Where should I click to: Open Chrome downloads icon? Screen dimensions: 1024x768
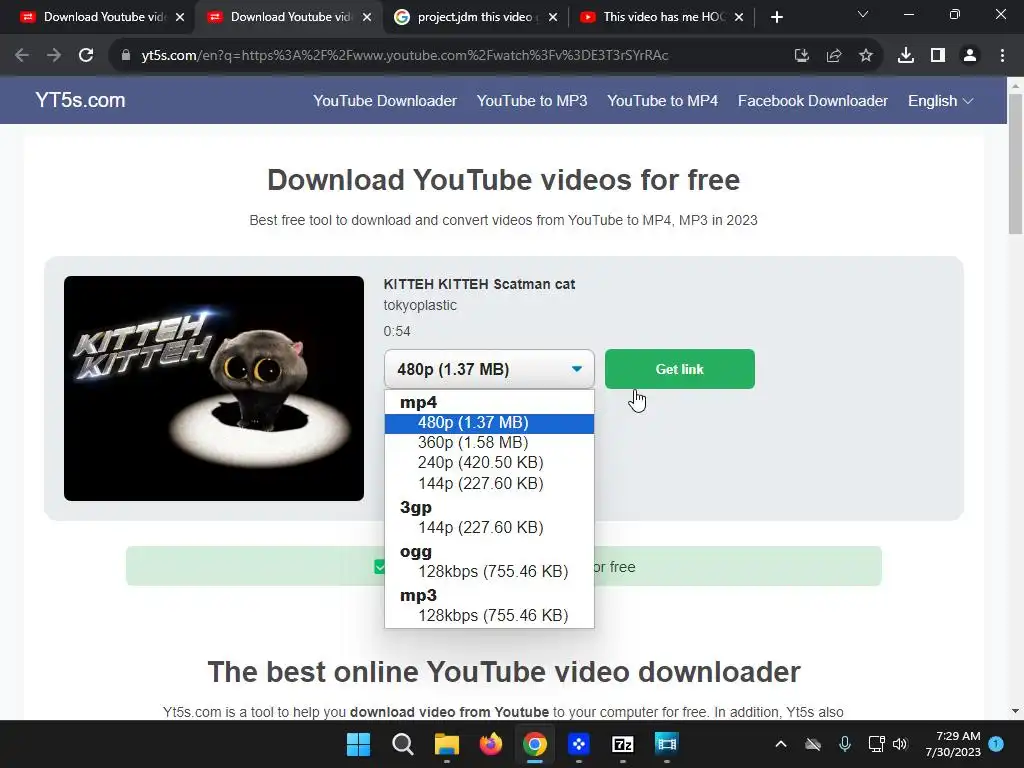point(905,56)
